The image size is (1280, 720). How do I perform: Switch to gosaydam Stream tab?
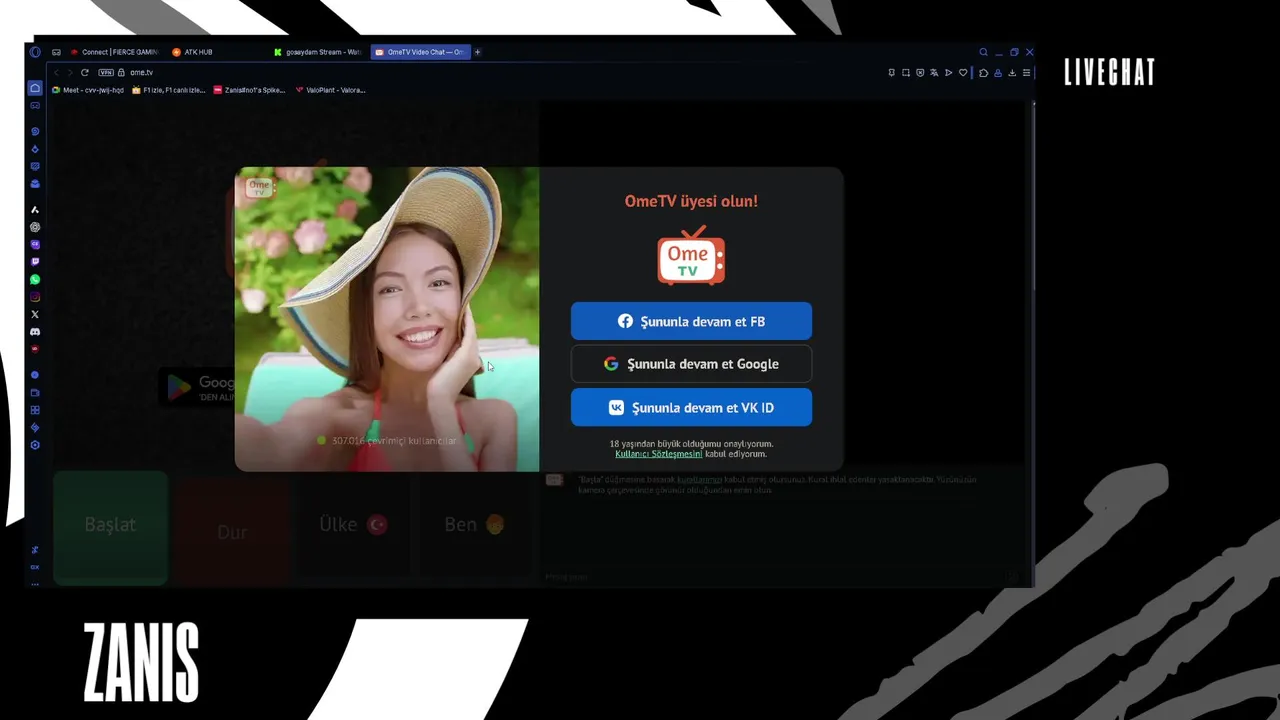click(318, 52)
